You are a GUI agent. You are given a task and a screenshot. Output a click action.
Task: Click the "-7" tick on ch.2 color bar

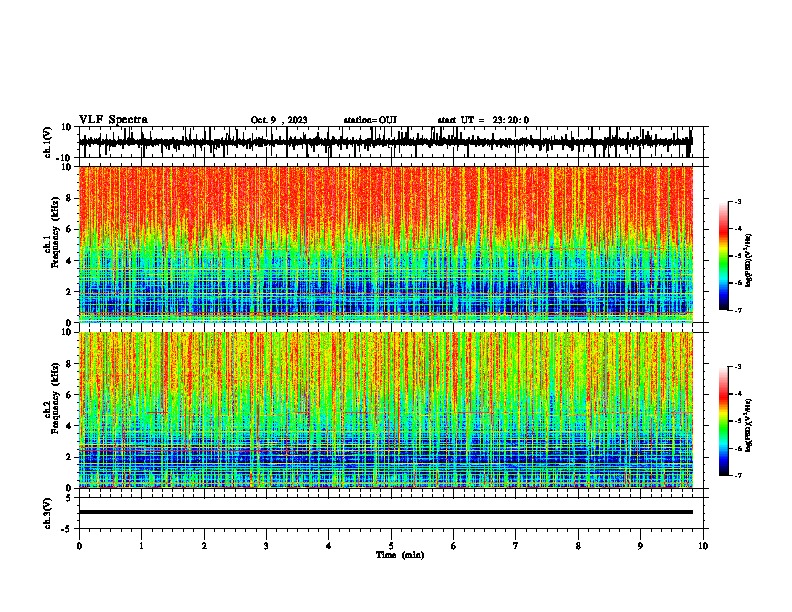point(737,475)
